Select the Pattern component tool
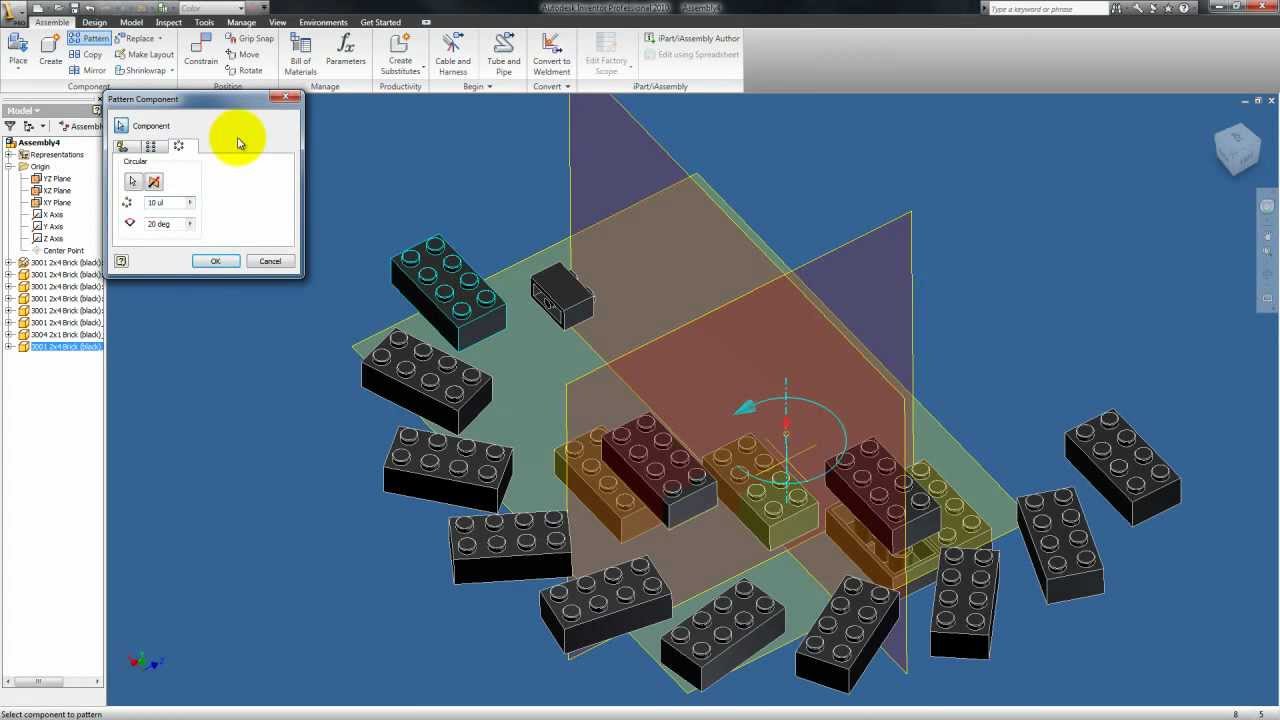This screenshot has width=1280, height=720. click(88, 38)
